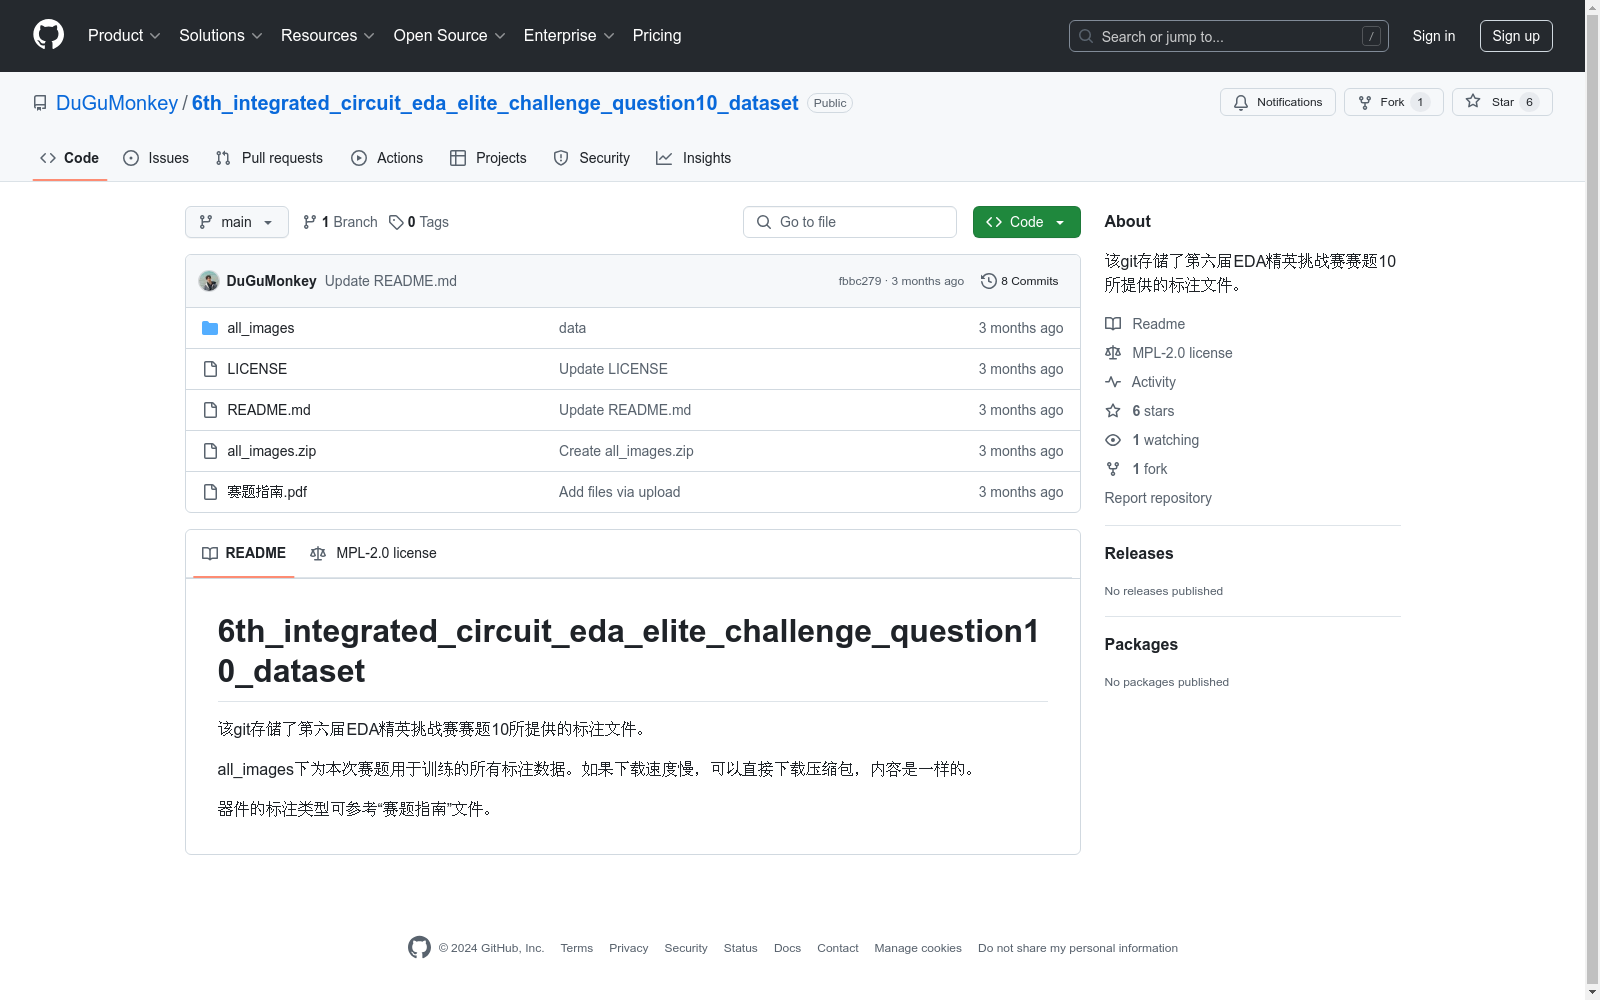Open the 'Create all_images.zip' commit message
The width and height of the screenshot is (1600, 1000).
pos(626,451)
